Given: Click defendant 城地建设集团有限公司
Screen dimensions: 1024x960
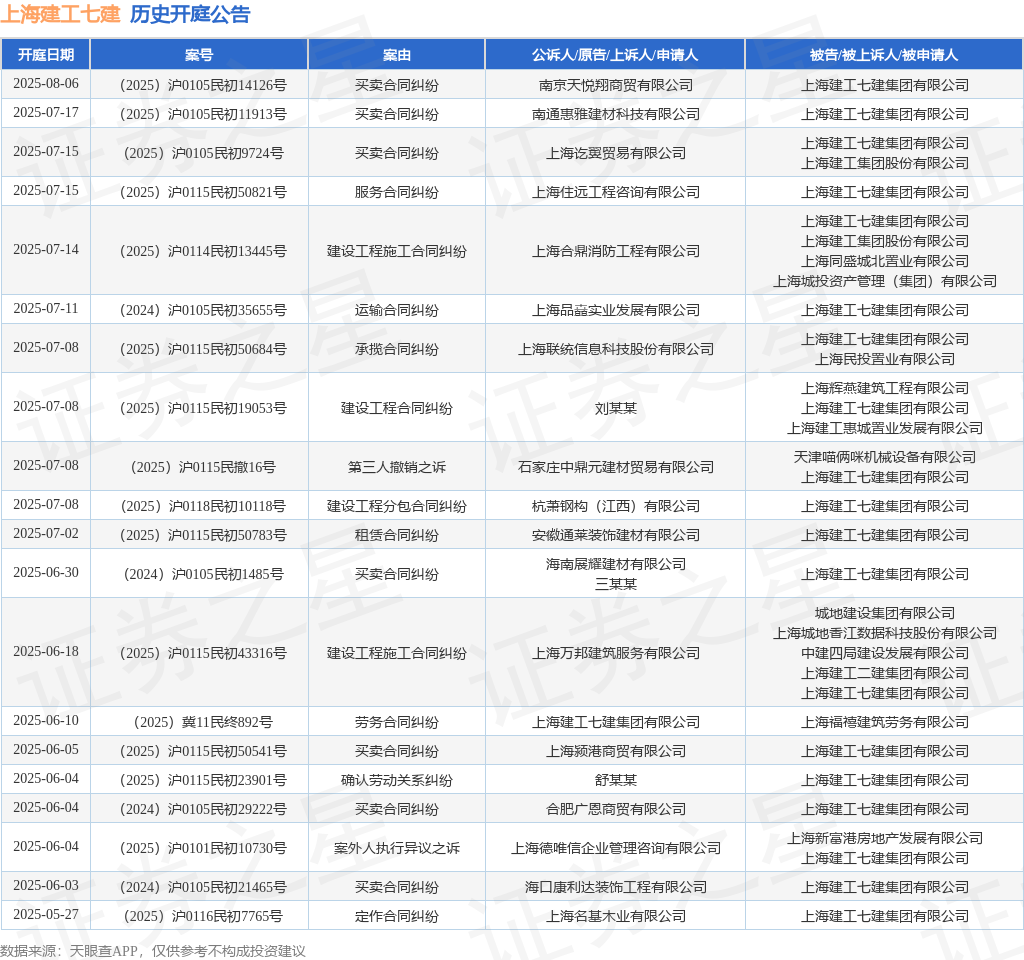Looking at the screenshot, I should 884,614.
